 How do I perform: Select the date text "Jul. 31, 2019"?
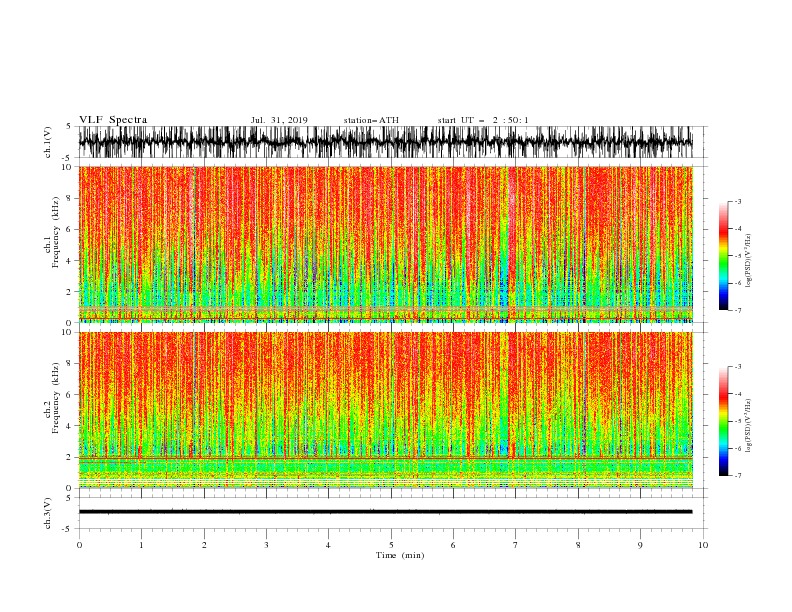coord(279,120)
